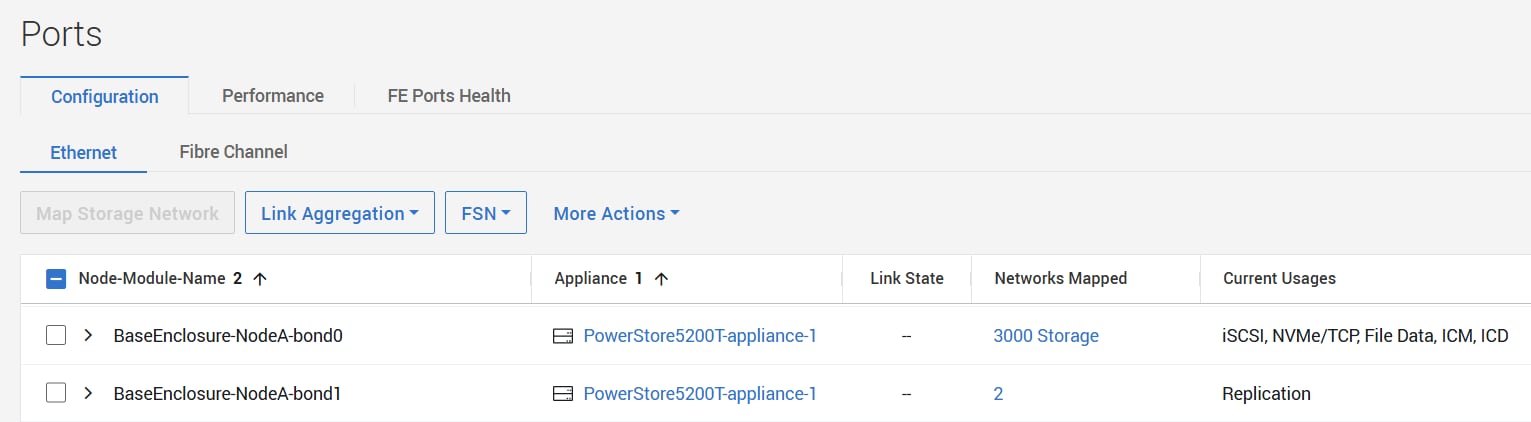Switch to the Configuration tab
1531x422 pixels.
coord(105,96)
